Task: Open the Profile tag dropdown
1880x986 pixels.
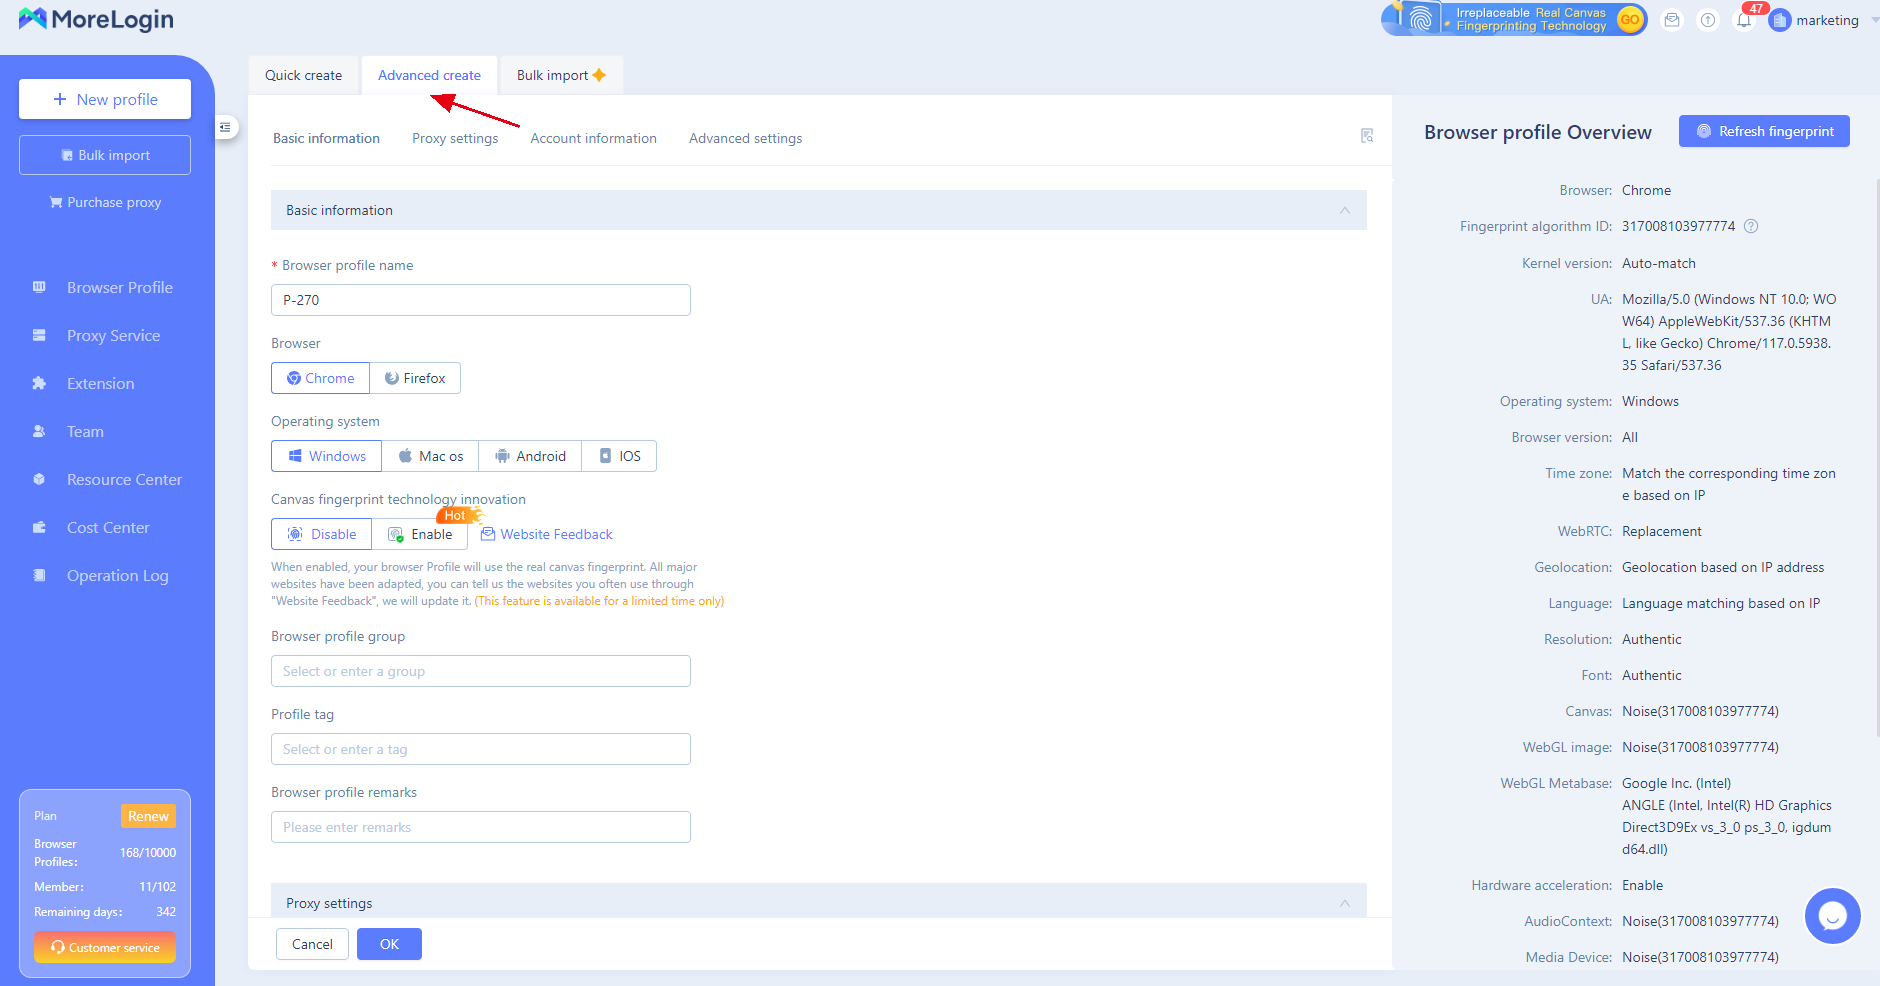Action: [x=480, y=749]
